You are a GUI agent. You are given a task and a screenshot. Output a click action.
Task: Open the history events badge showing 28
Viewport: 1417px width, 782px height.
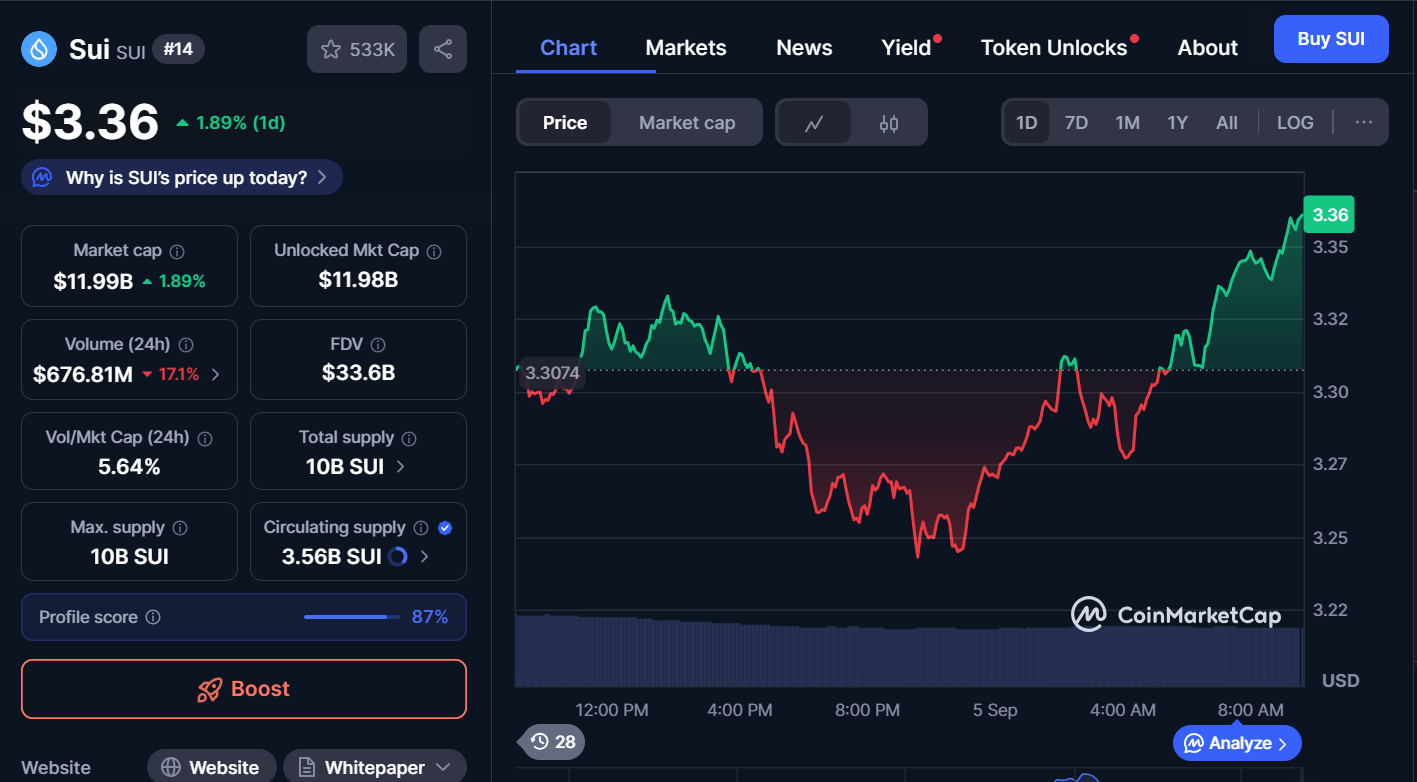point(552,742)
